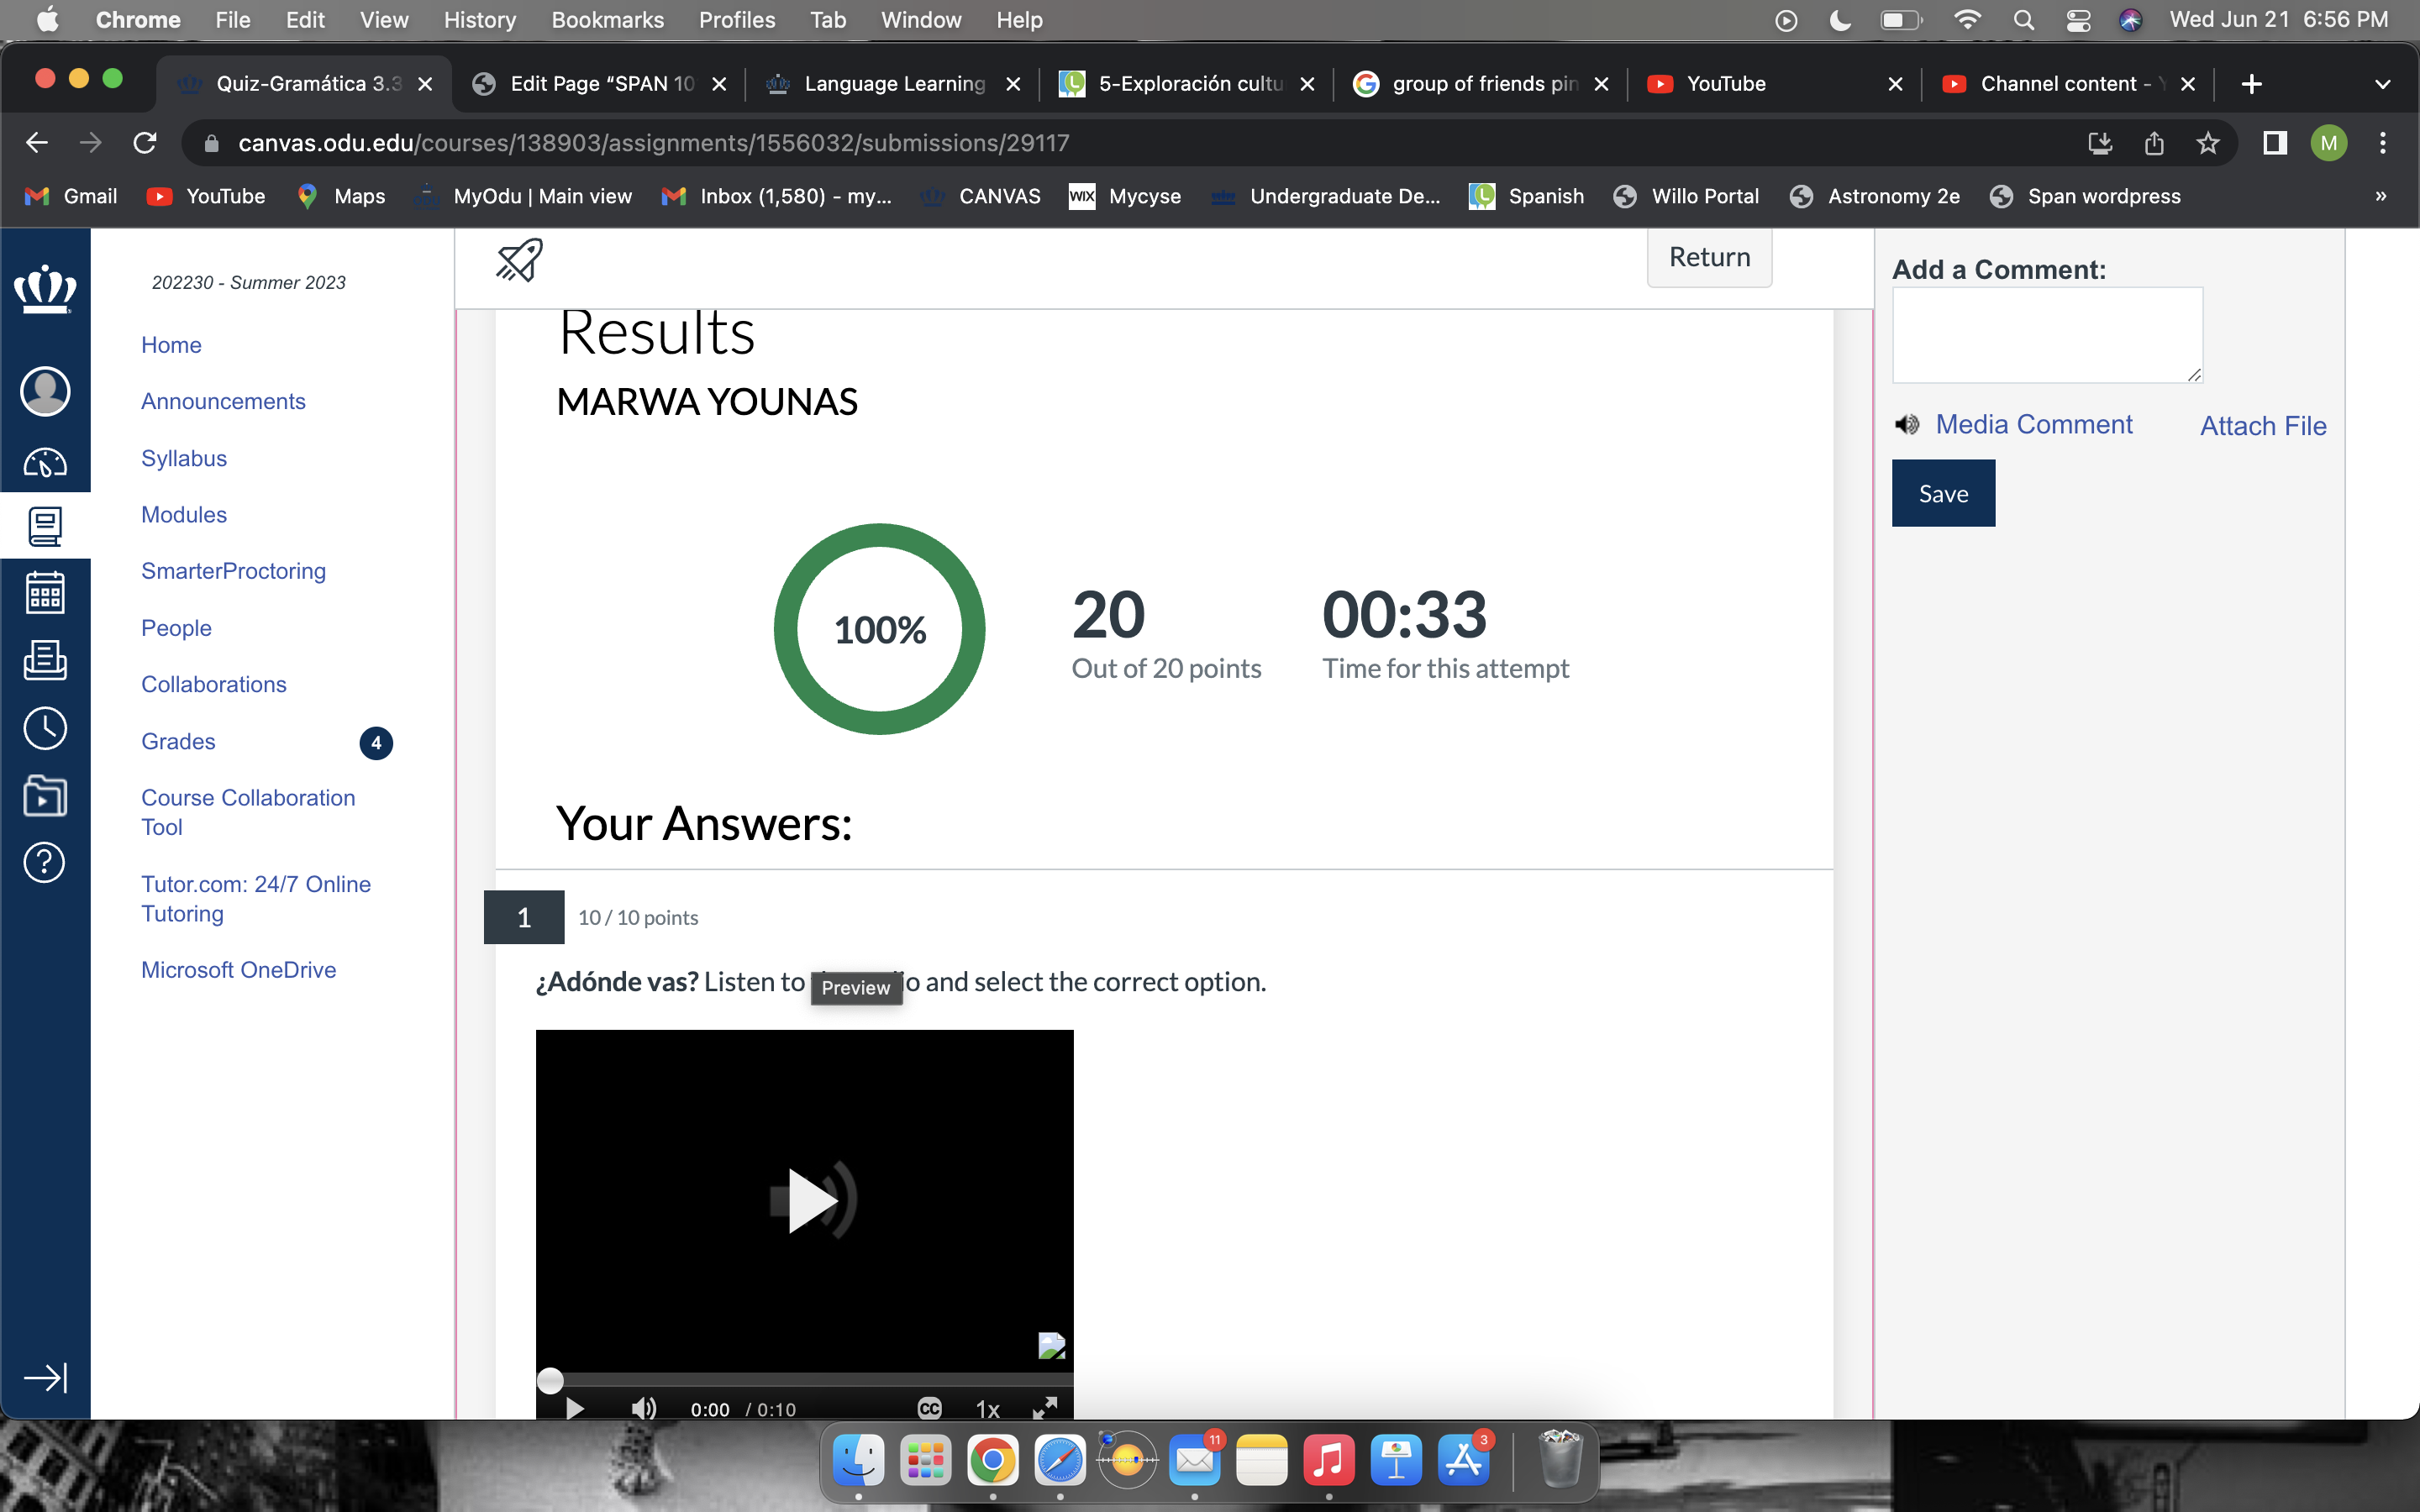Switch to the Channel content tab
Screen dimensions: 2420x1512
coord(2068,84)
